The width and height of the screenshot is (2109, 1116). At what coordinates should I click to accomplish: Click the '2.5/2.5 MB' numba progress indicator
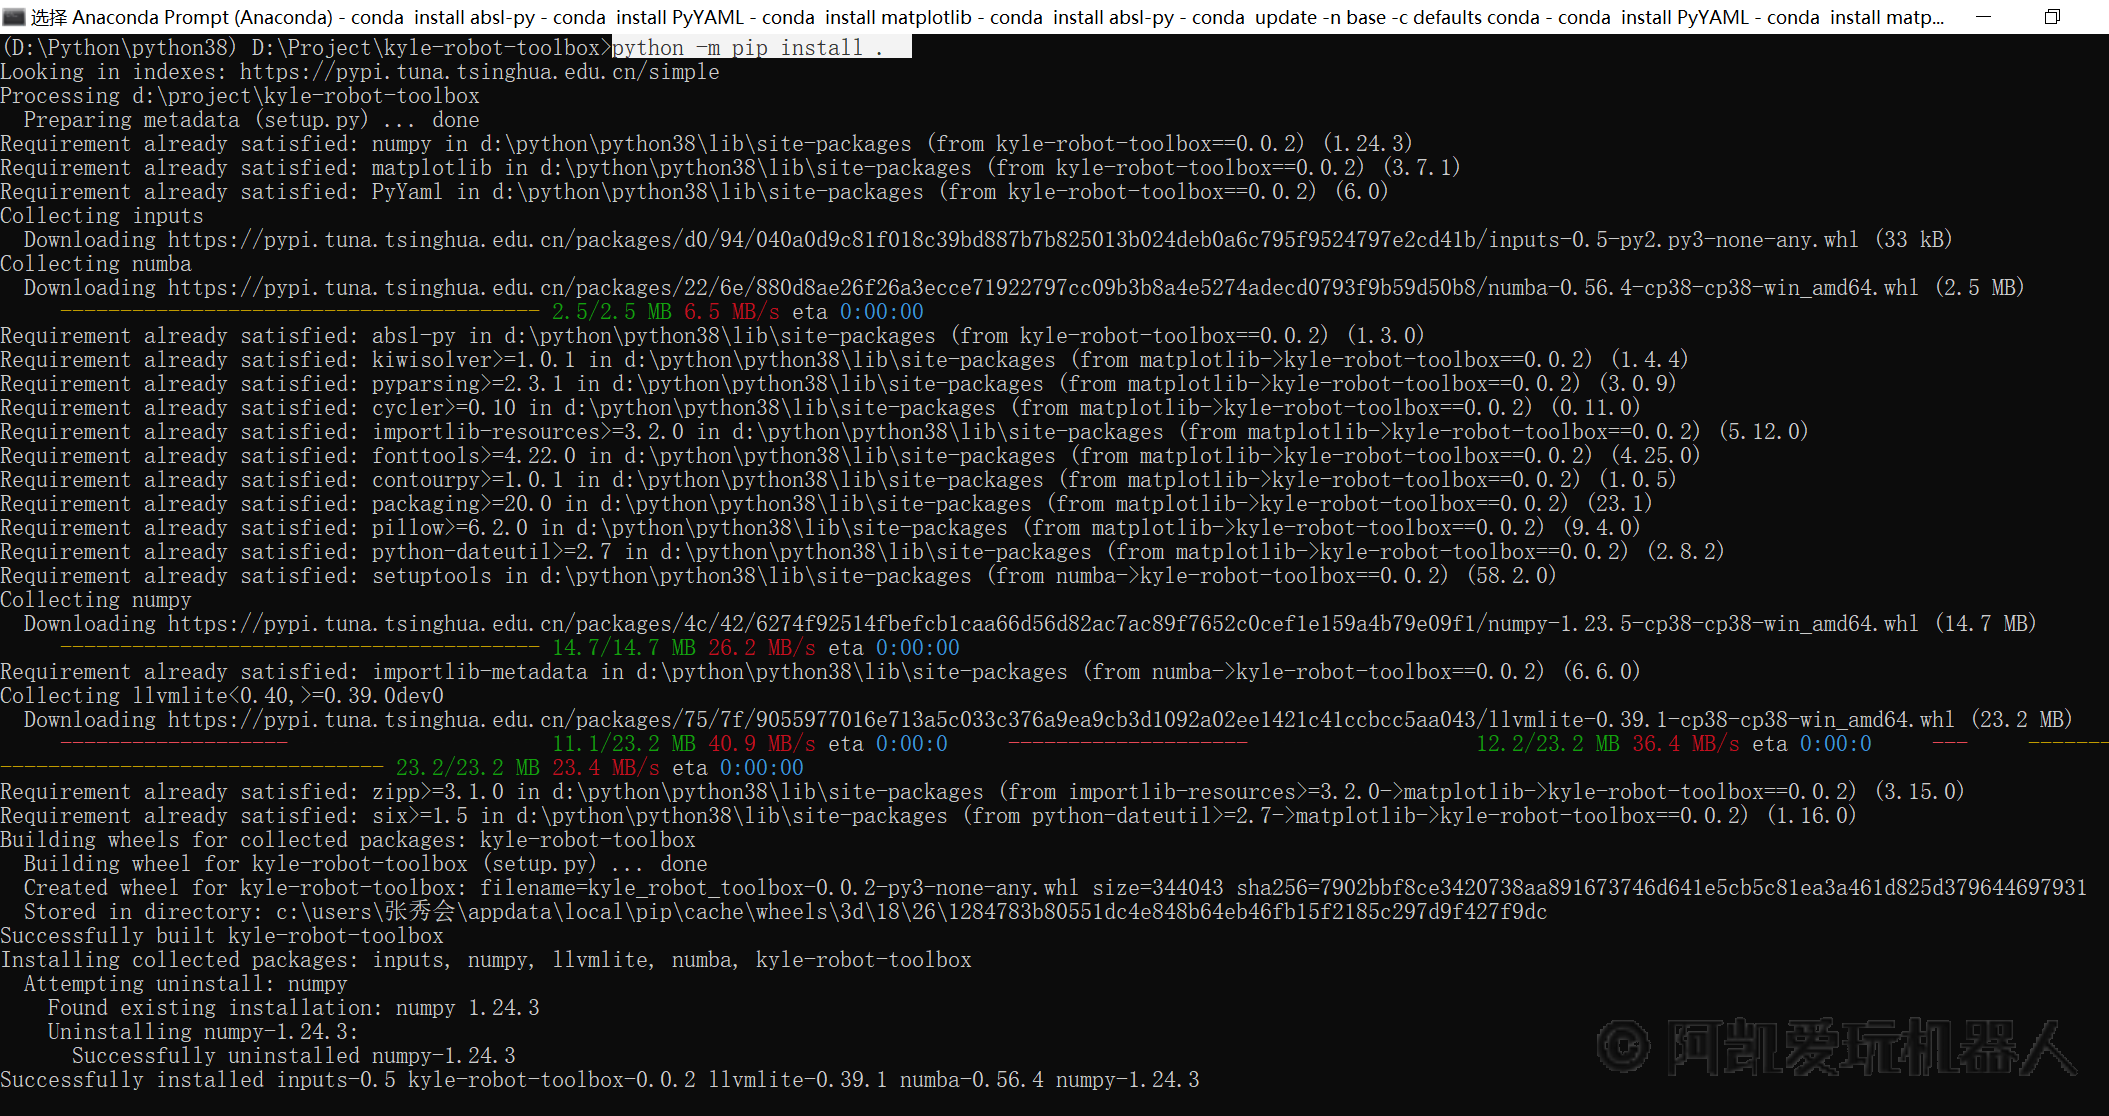coord(612,312)
